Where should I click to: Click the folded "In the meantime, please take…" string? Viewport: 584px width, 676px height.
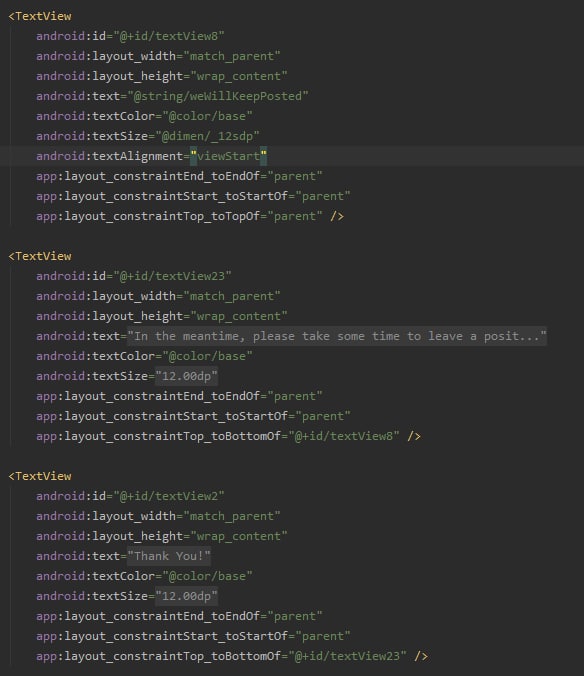(x=337, y=336)
